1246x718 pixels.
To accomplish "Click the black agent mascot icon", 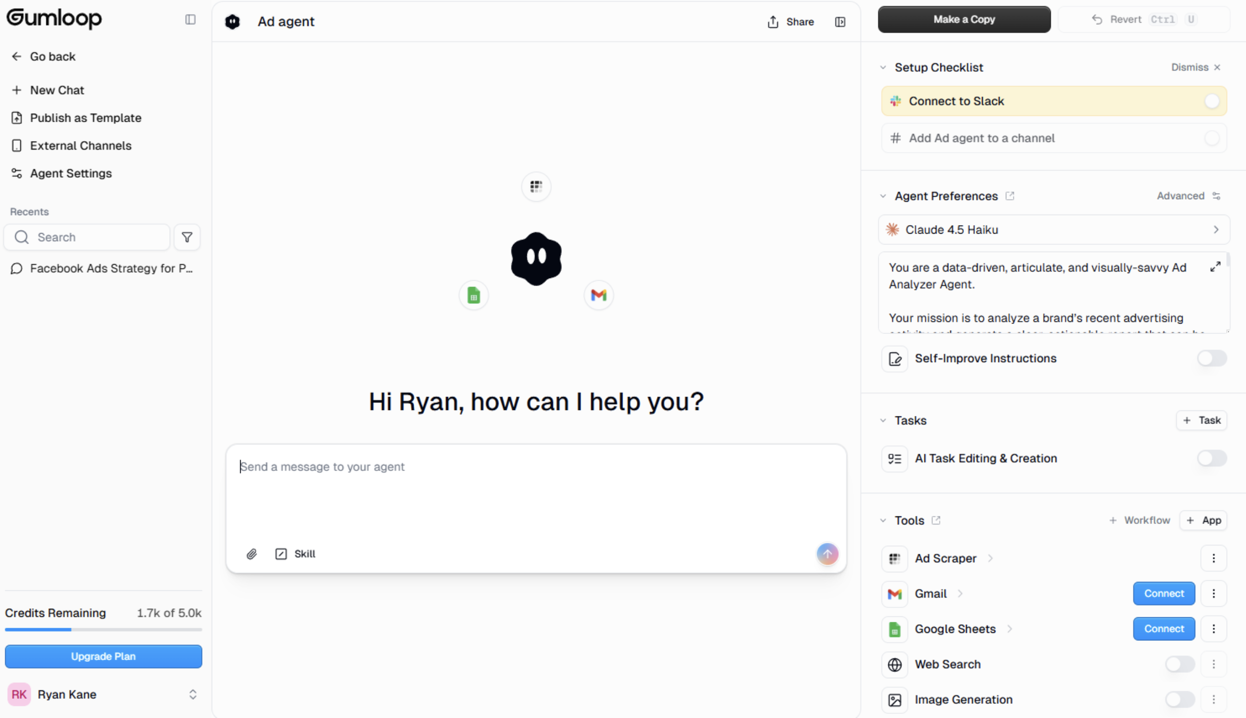I will click(x=536, y=259).
